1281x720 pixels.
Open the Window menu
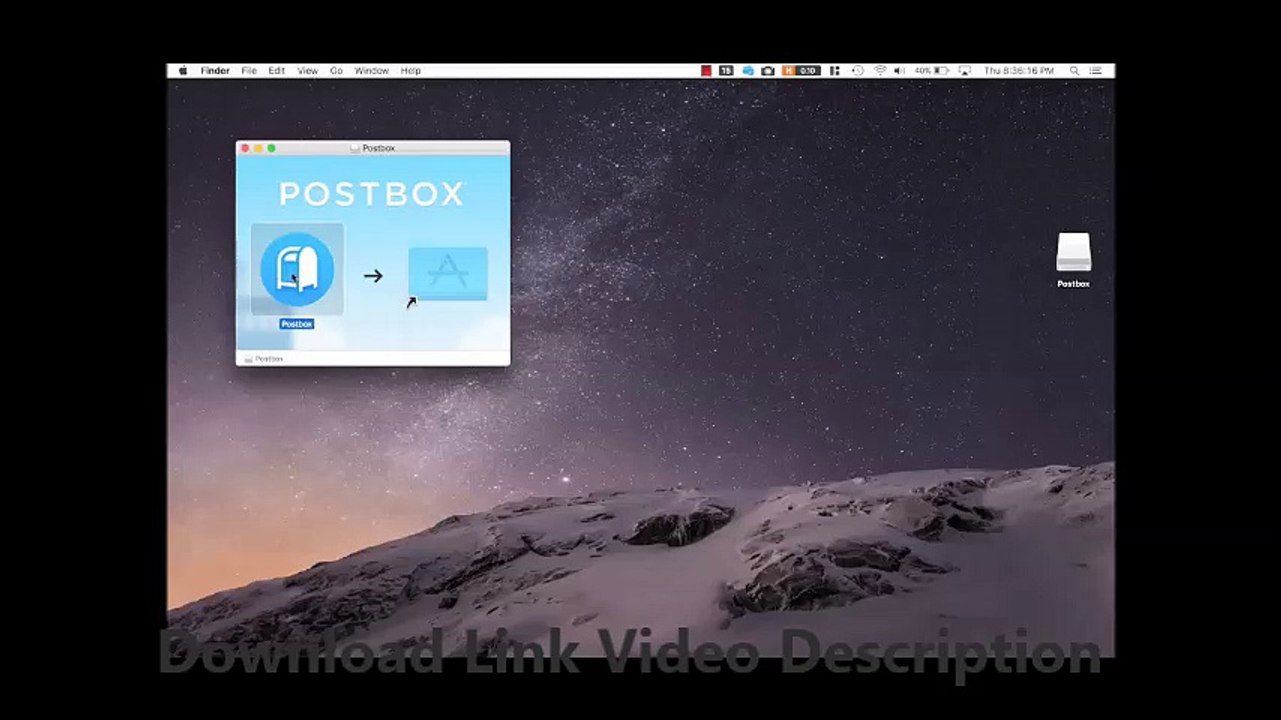(372, 71)
